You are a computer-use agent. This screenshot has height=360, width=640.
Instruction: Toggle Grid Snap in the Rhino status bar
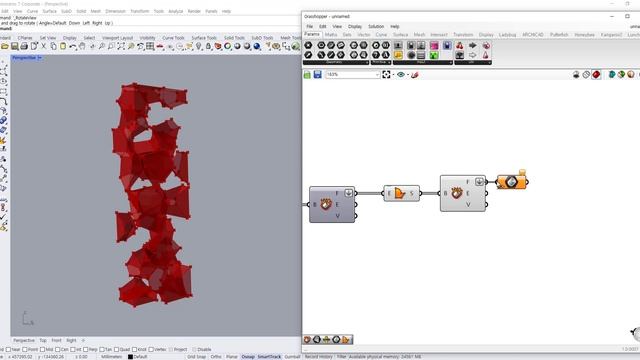197,357
